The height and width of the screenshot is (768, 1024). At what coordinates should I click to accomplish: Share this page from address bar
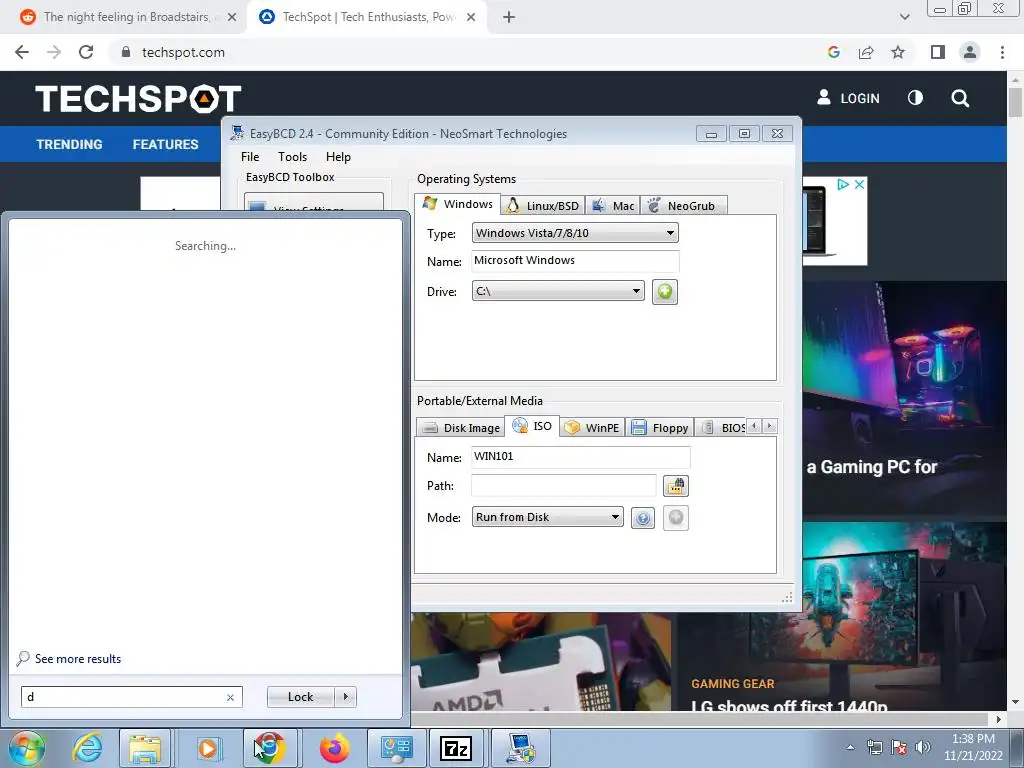pyautogui.click(x=866, y=52)
